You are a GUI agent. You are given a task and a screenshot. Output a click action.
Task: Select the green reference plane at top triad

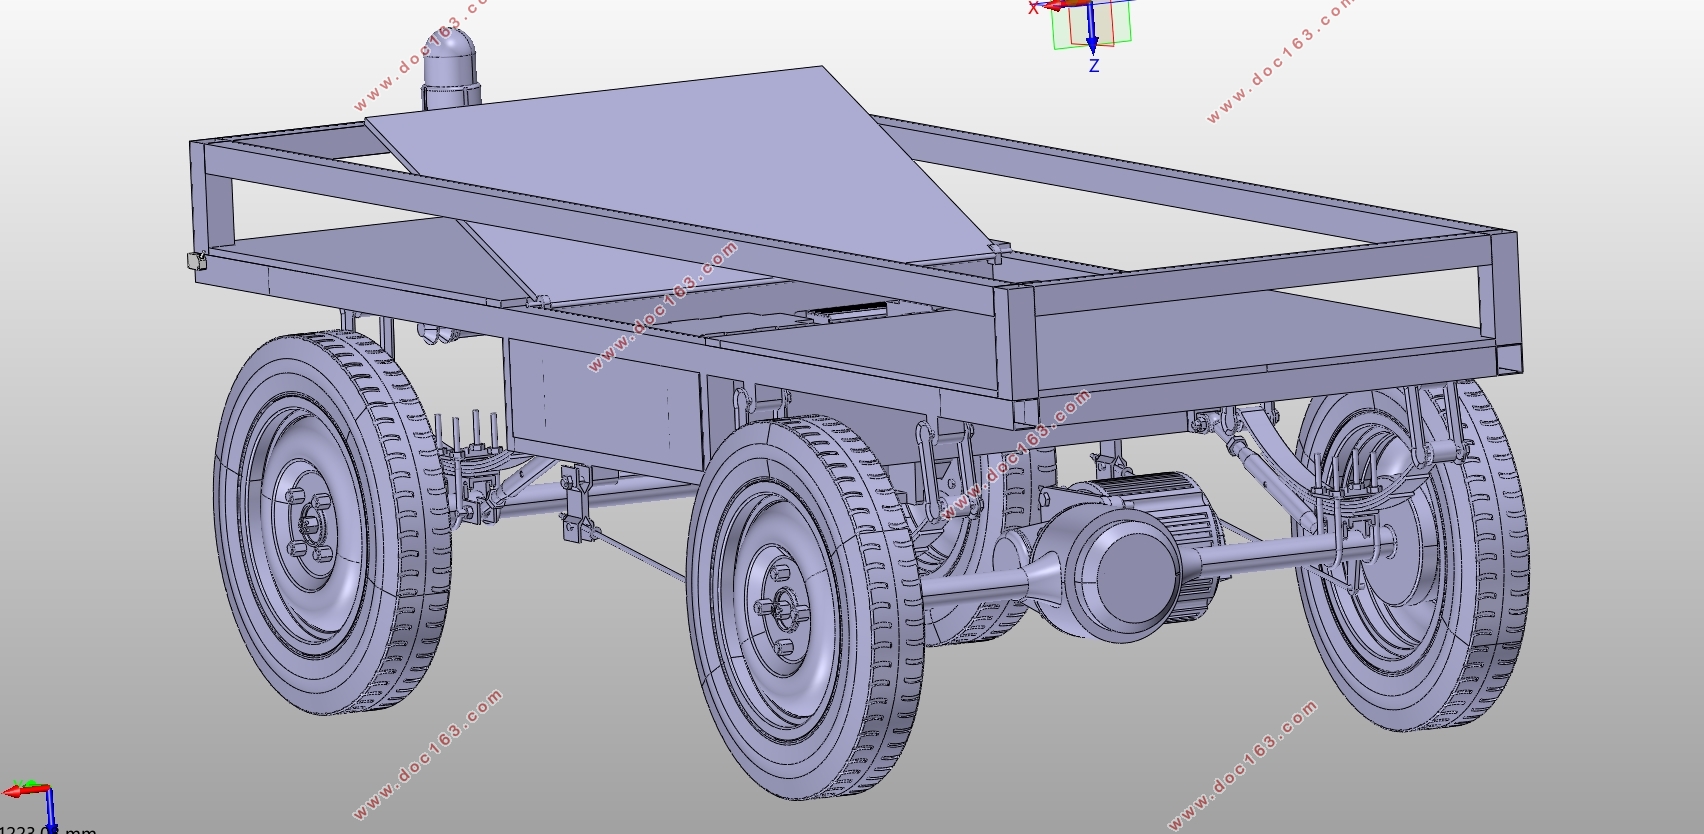[x=1092, y=30]
